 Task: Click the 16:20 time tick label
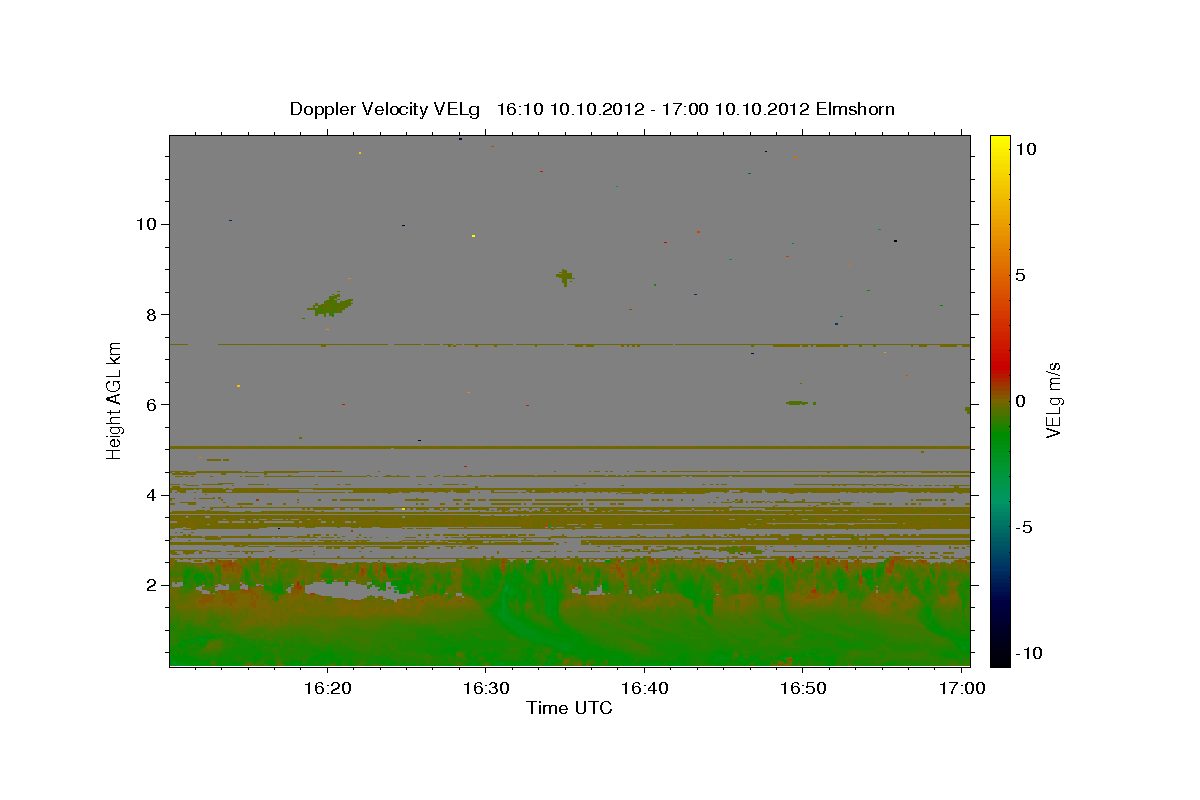(x=327, y=688)
